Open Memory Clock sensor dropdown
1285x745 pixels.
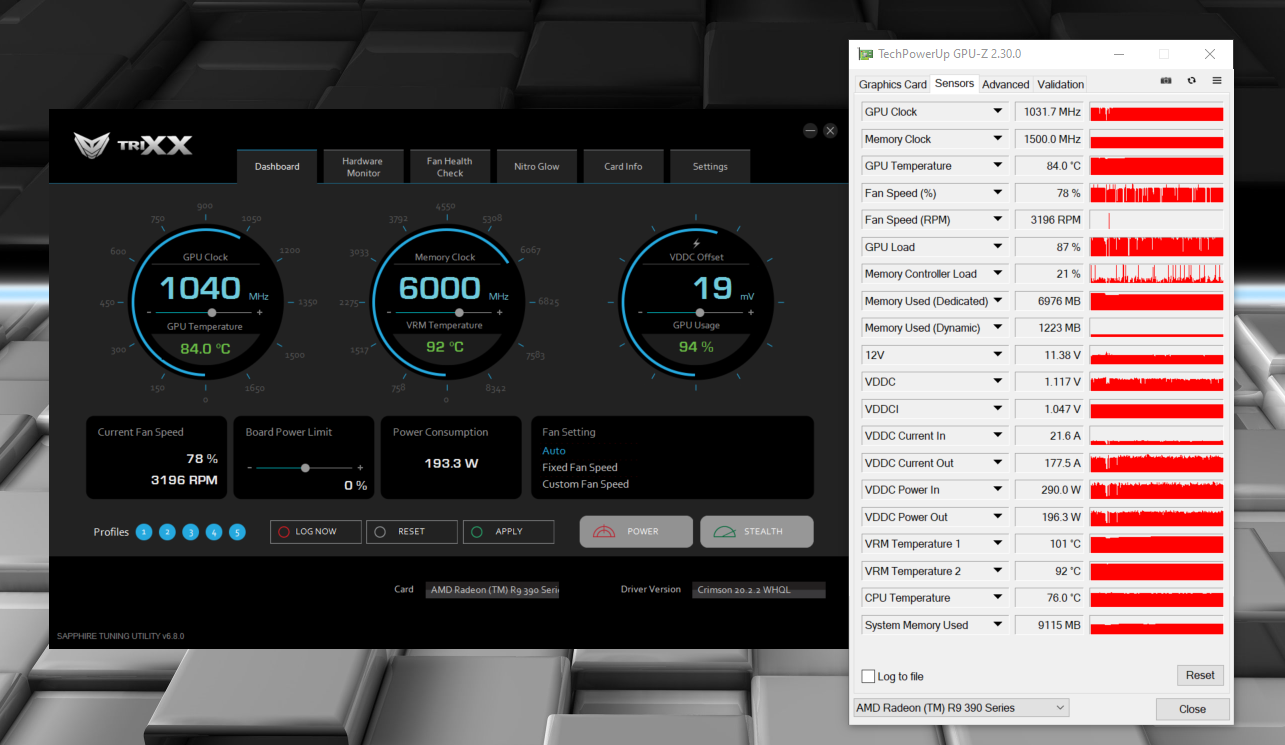coord(998,139)
